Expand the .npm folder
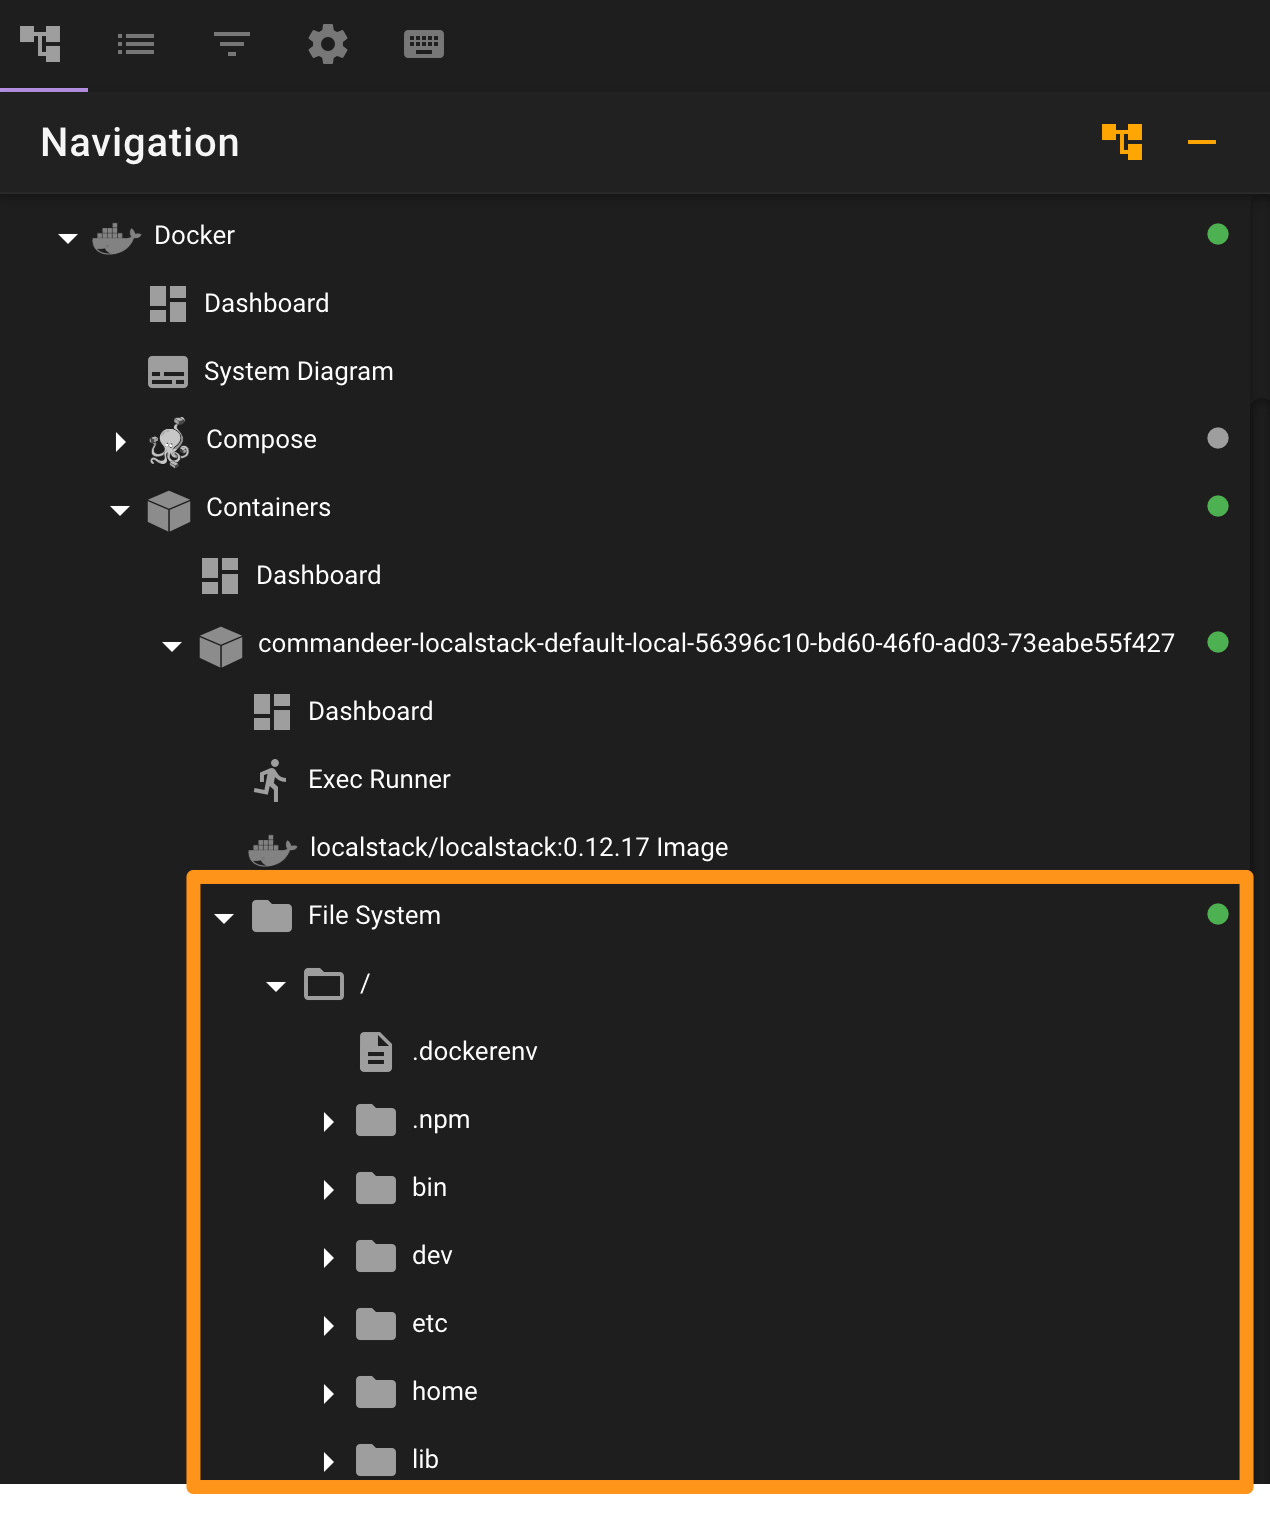Viewport: 1270px width, 1536px height. [328, 1121]
